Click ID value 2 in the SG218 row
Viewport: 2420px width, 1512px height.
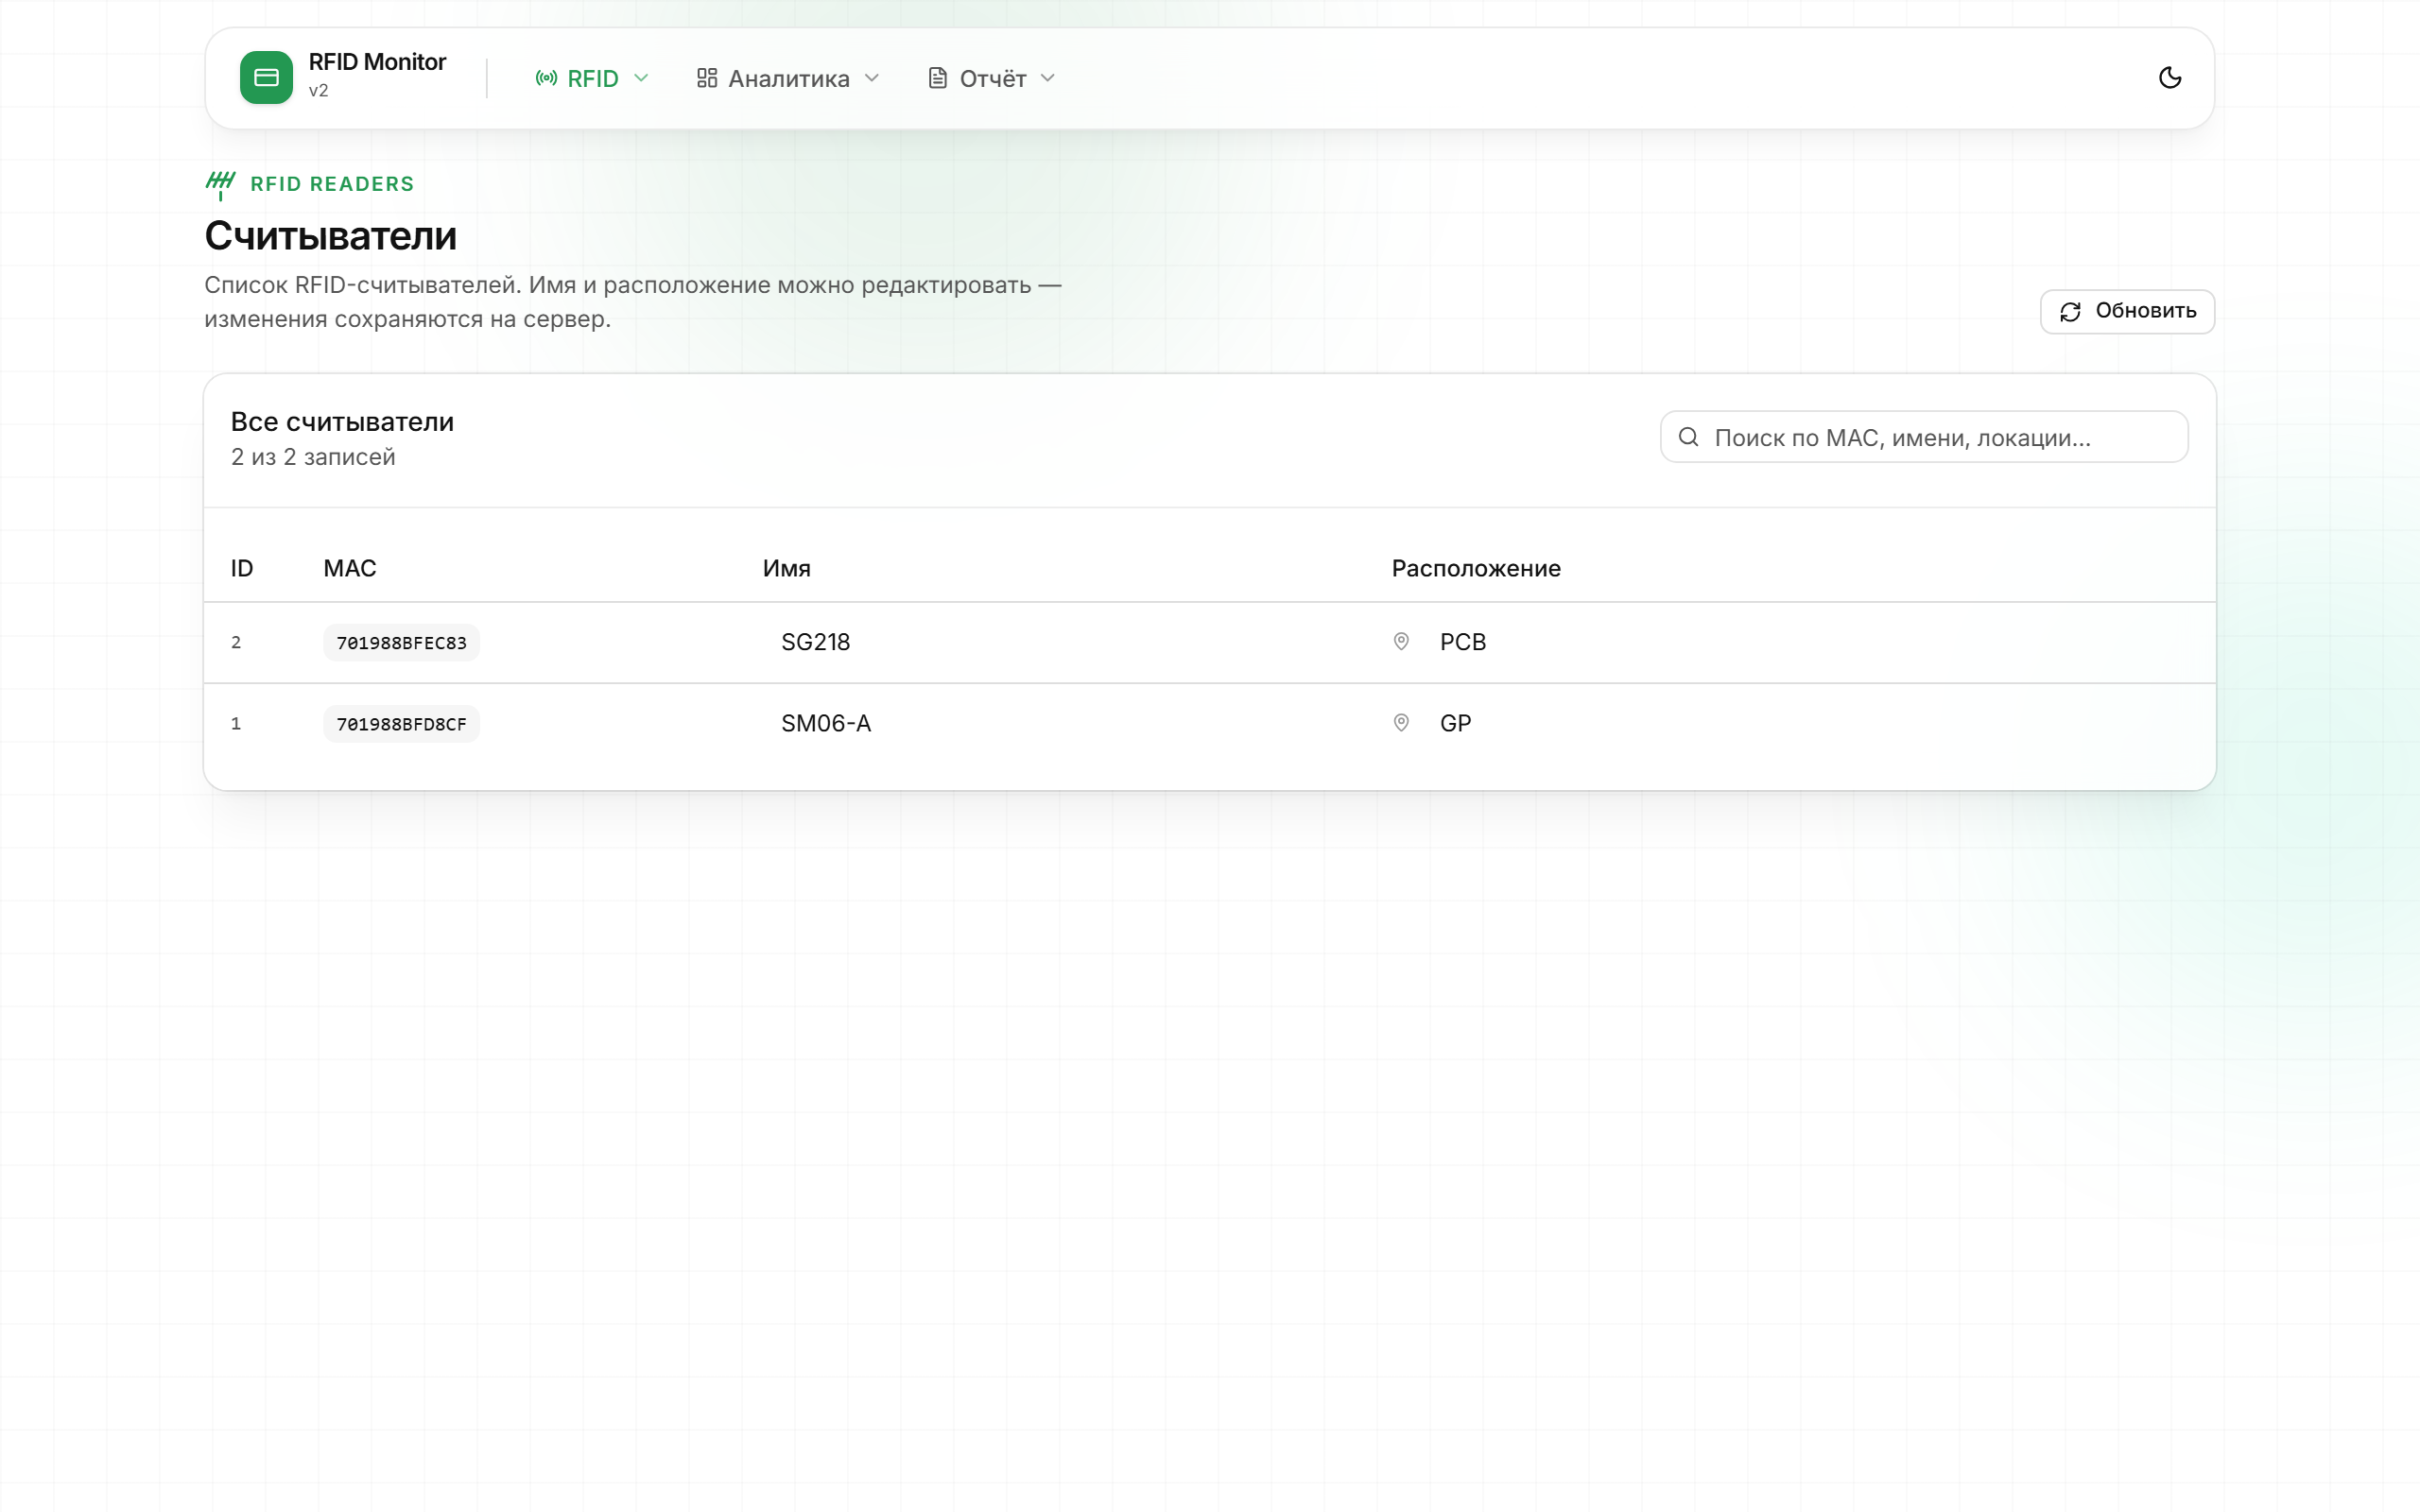pyautogui.click(x=236, y=642)
